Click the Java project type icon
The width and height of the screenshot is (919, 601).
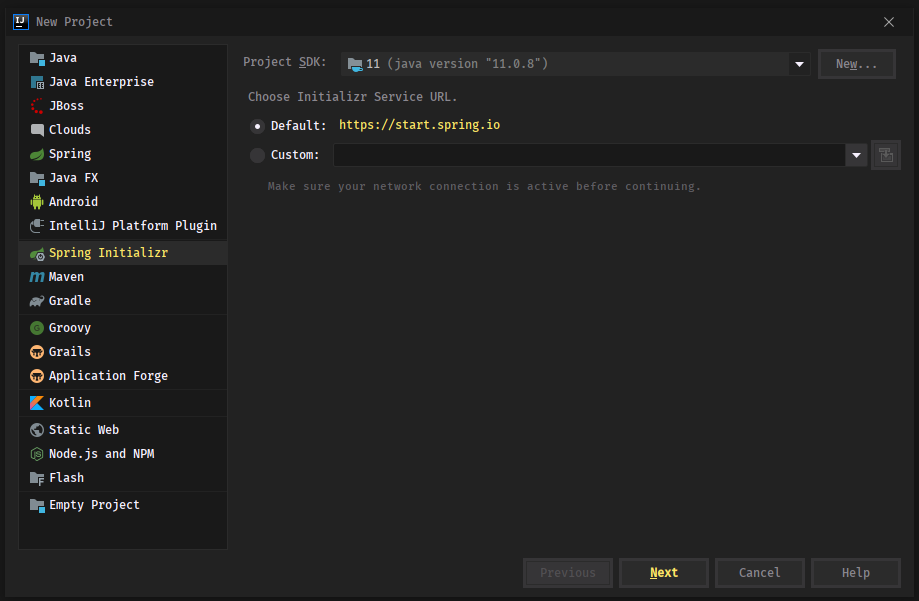[37, 58]
